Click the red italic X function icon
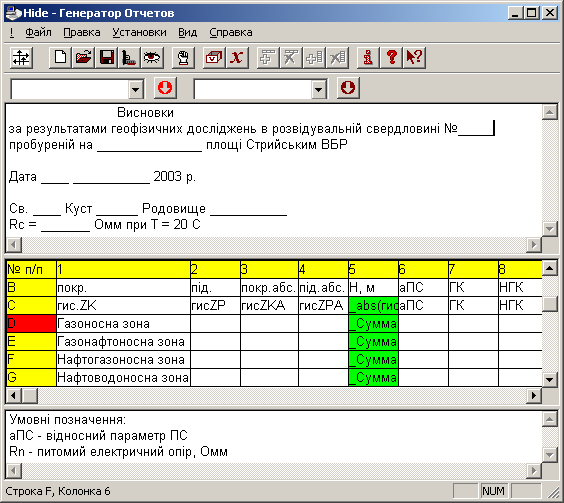The image size is (564, 503). click(237, 58)
